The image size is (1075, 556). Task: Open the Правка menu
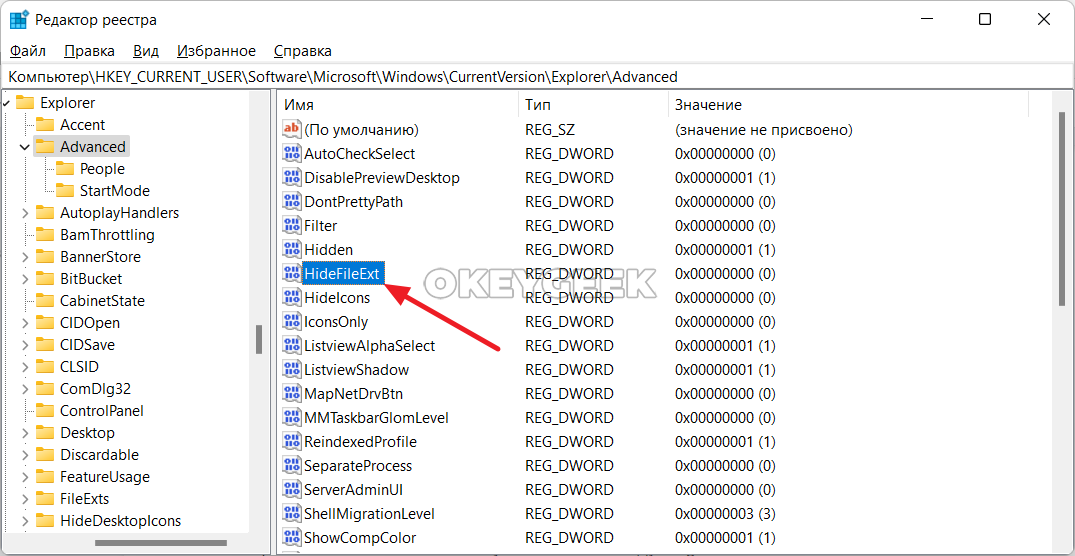89,51
